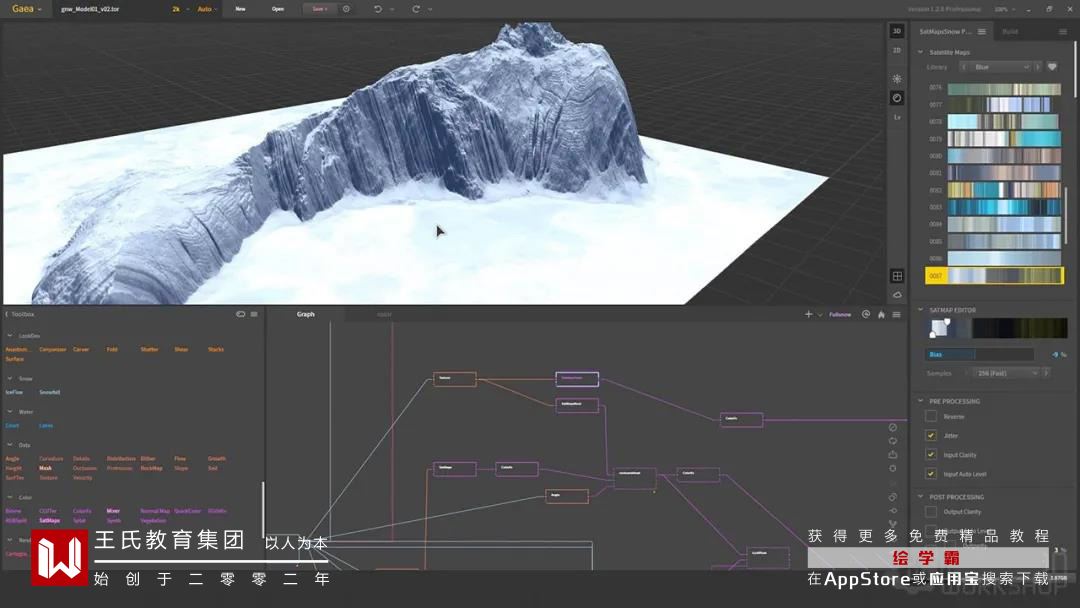Viewport: 1080px width, 608px height.
Task: Click the graph side link chain icon
Action: pyautogui.click(x=893, y=497)
